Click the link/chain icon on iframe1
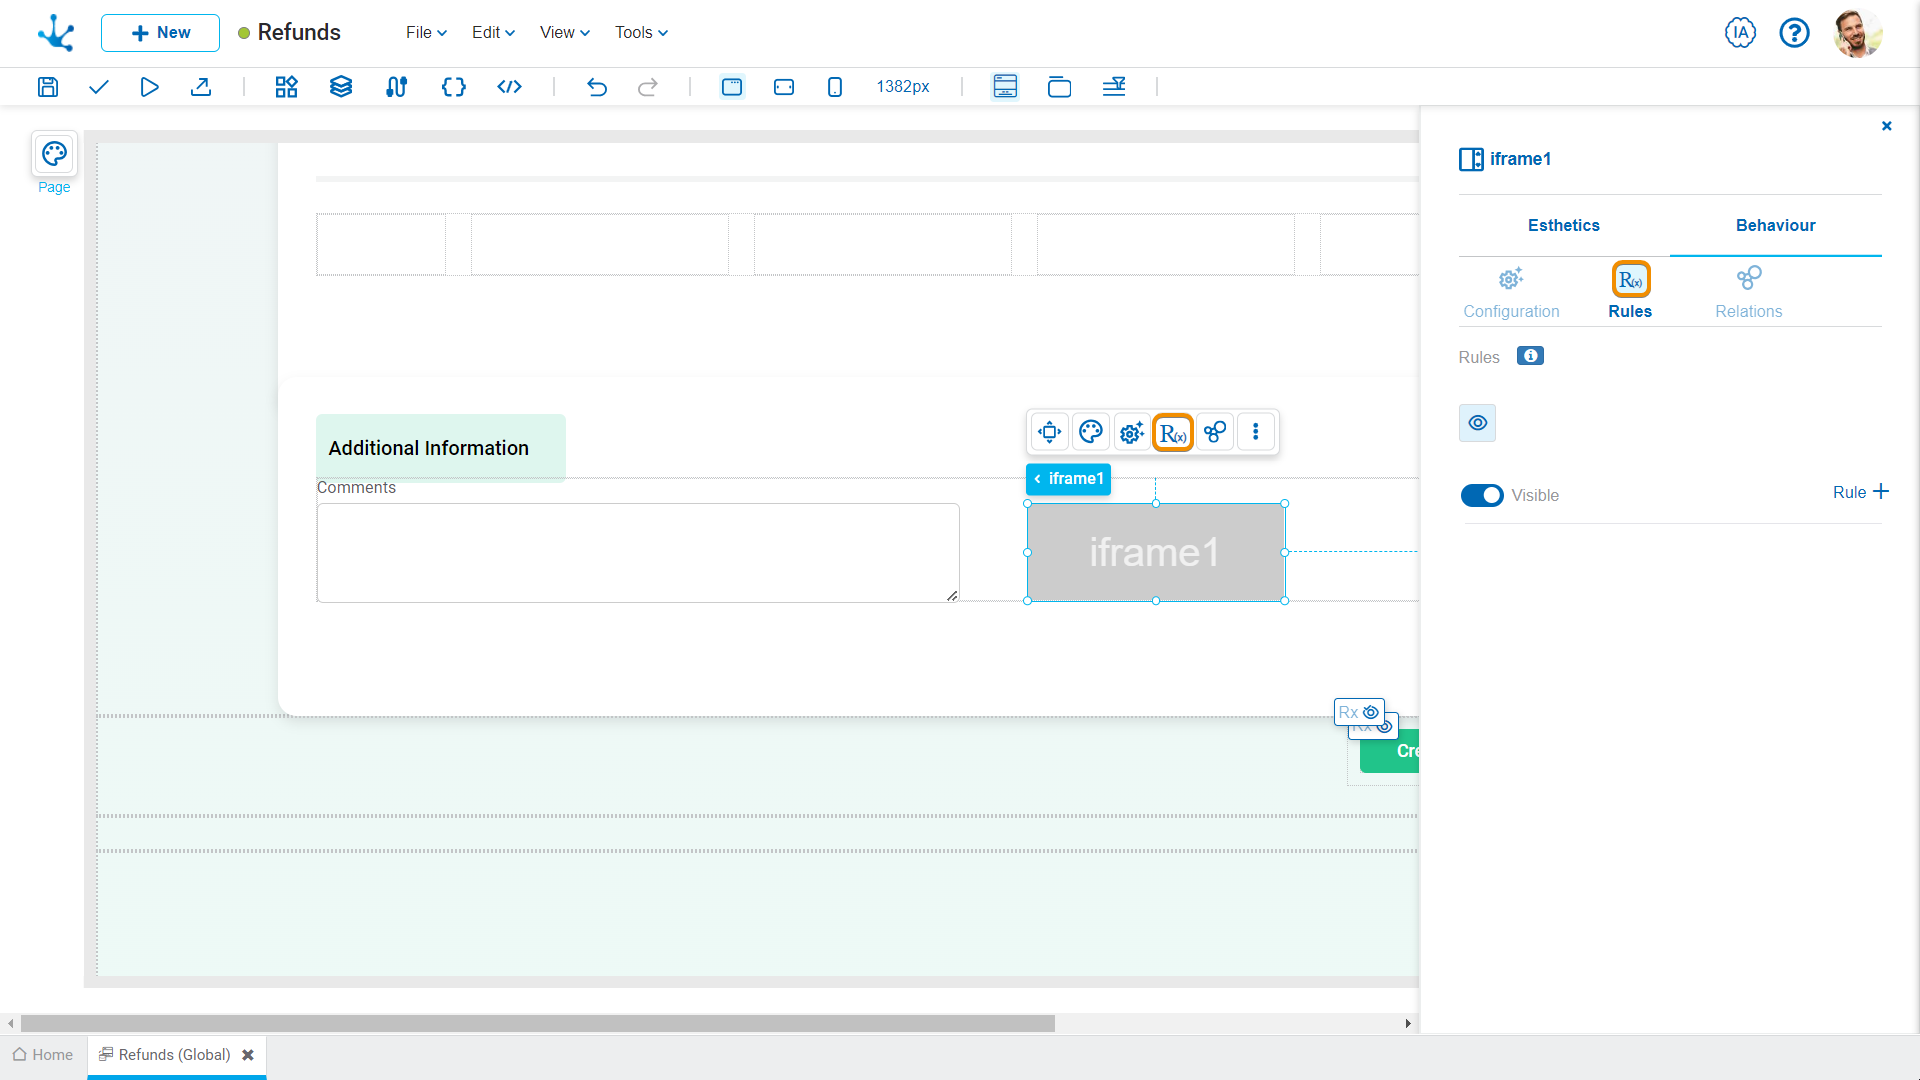Screen dimensions: 1920x1080 (1215, 433)
